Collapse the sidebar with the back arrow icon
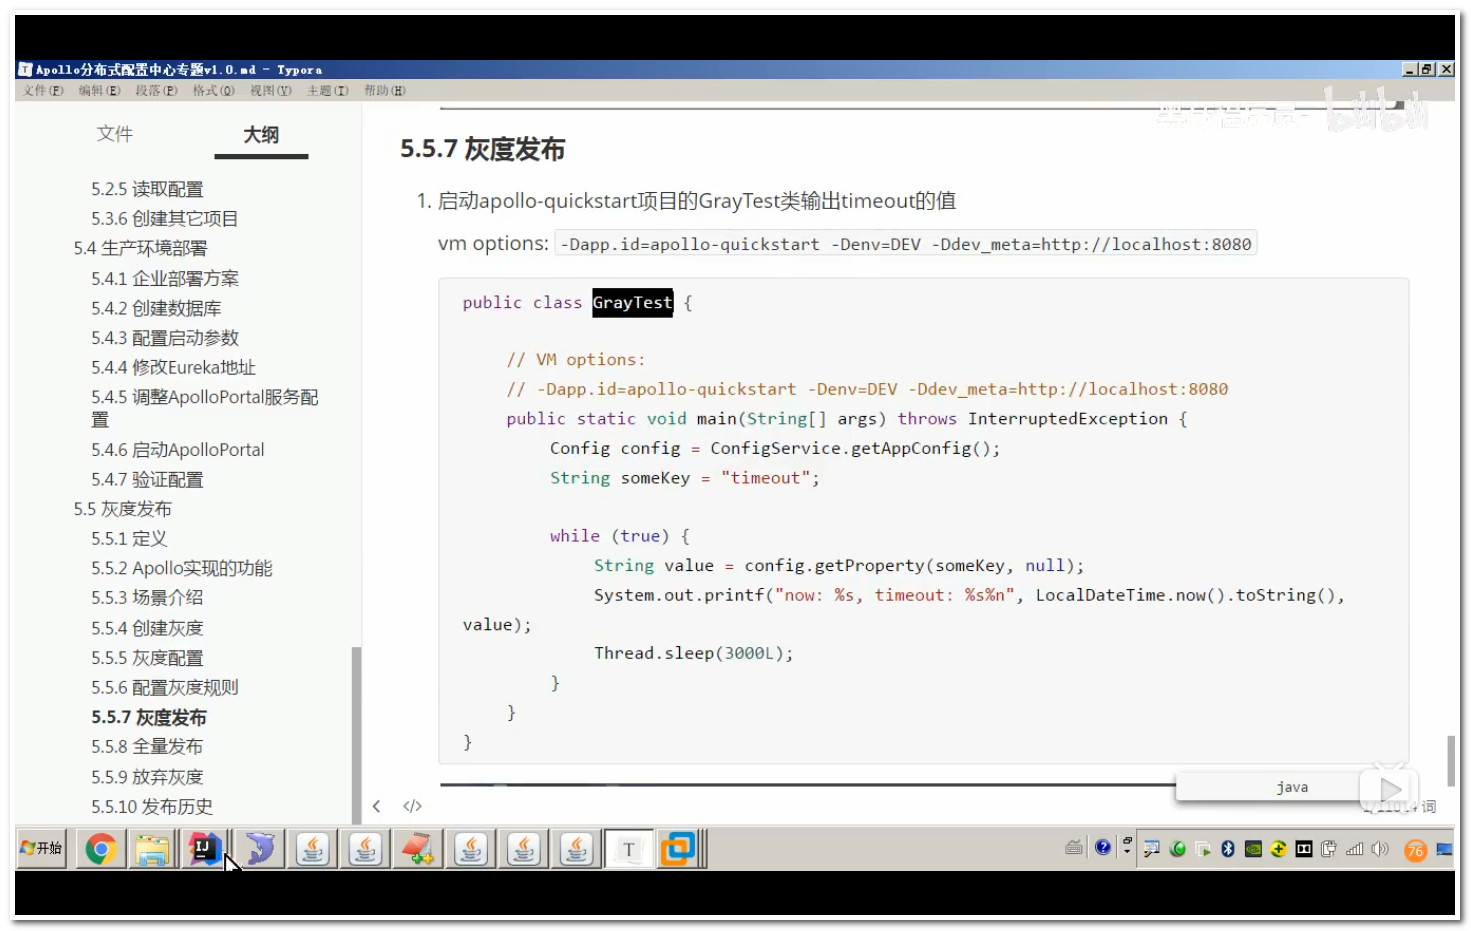 click(376, 806)
